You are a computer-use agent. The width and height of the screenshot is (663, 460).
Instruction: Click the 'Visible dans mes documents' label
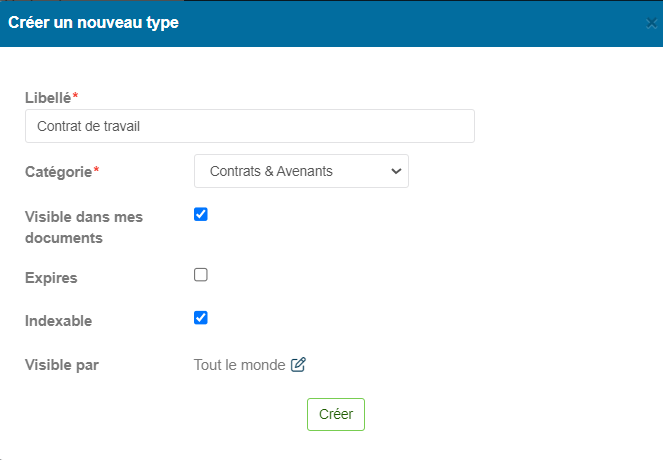84,227
